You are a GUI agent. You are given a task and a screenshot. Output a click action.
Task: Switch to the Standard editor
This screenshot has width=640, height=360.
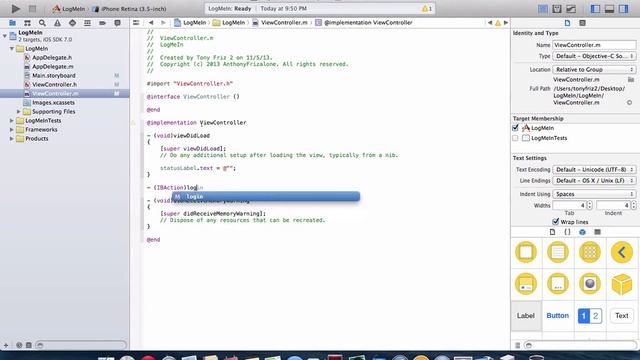[x=543, y=9]
